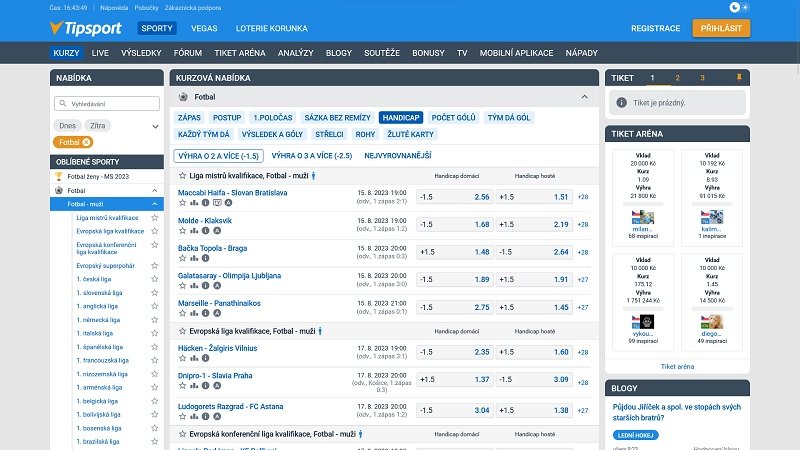Select VÝHRA O 3 A VÍCE (-2.5) subtab
Viewport: 800px width, 450px height.
point(312,156)
